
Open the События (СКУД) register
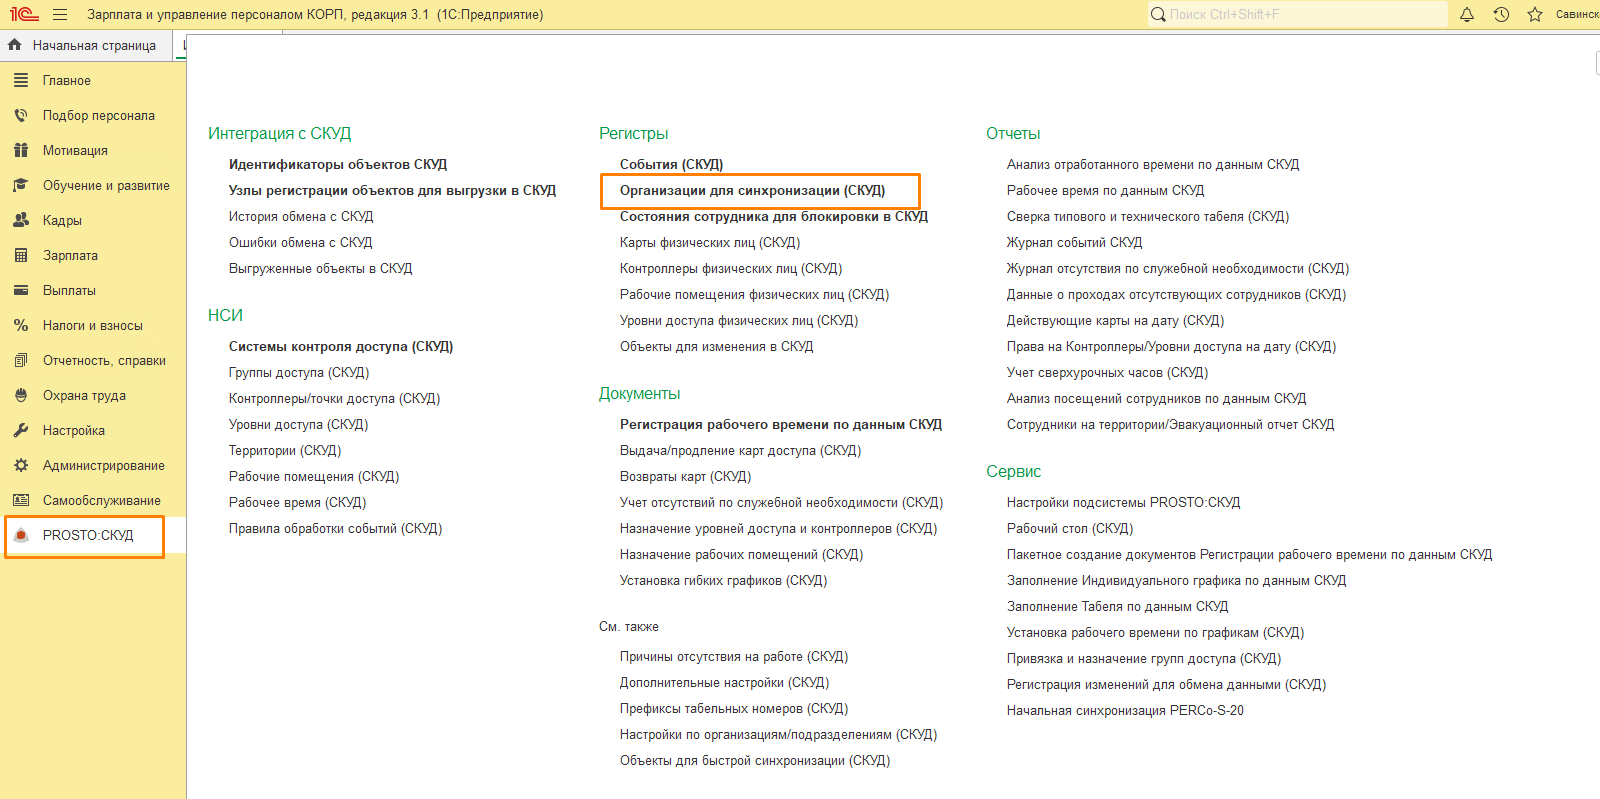tap(671, 164)
